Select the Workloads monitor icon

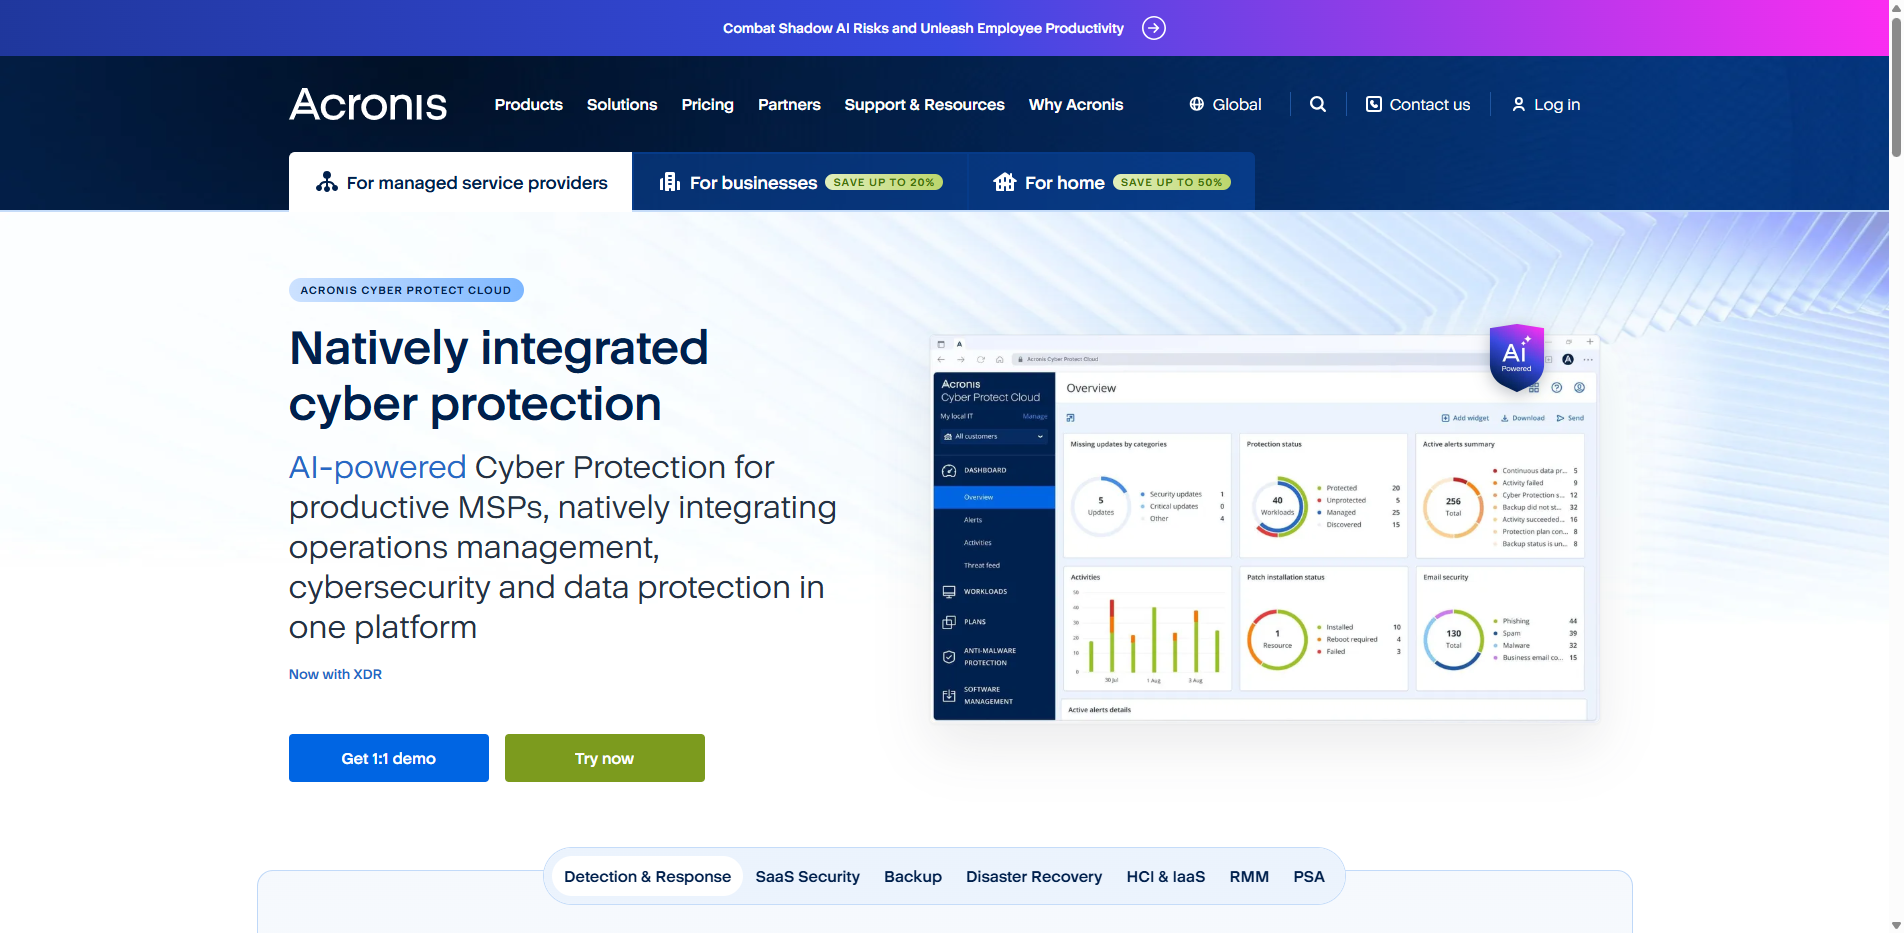coord(949,591)
